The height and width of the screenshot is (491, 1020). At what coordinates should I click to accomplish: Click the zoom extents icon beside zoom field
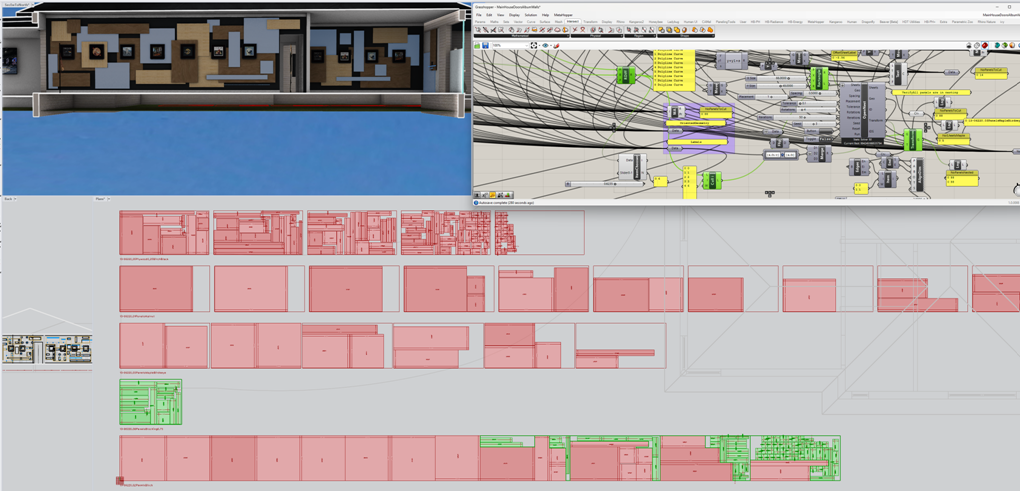coord(534,45)
